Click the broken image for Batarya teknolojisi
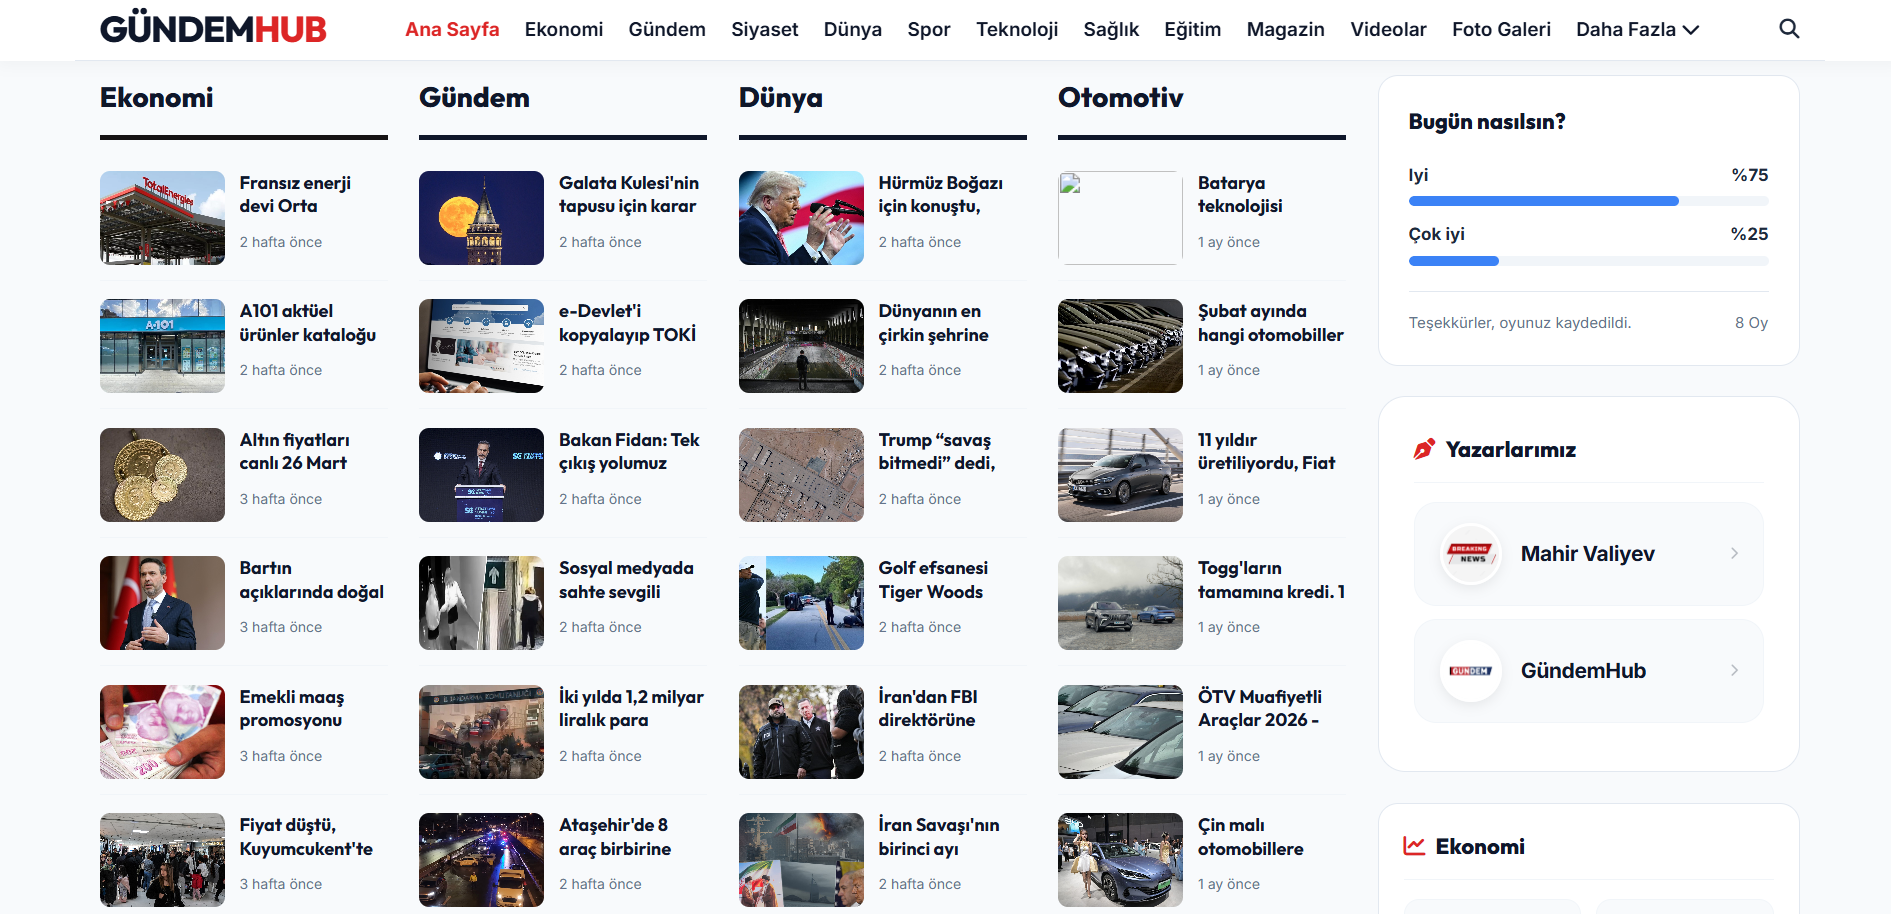This screenshot has width=1891, height=914. (x=1120, y=218)
